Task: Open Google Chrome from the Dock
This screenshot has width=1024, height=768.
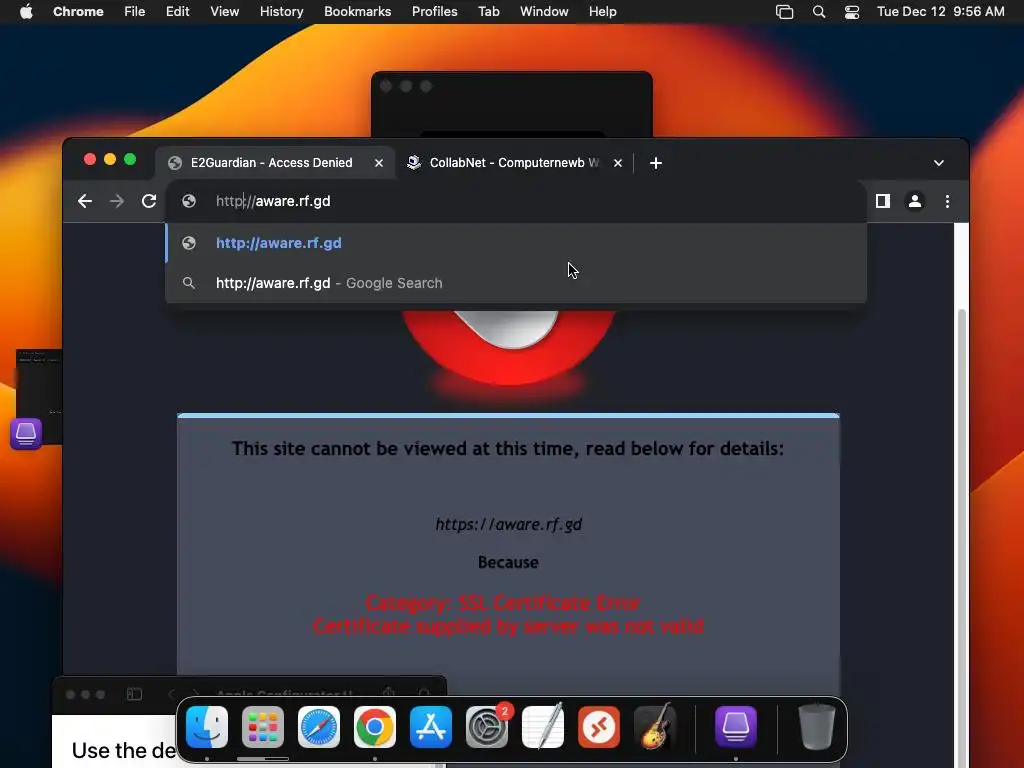Action: [375, 727]
